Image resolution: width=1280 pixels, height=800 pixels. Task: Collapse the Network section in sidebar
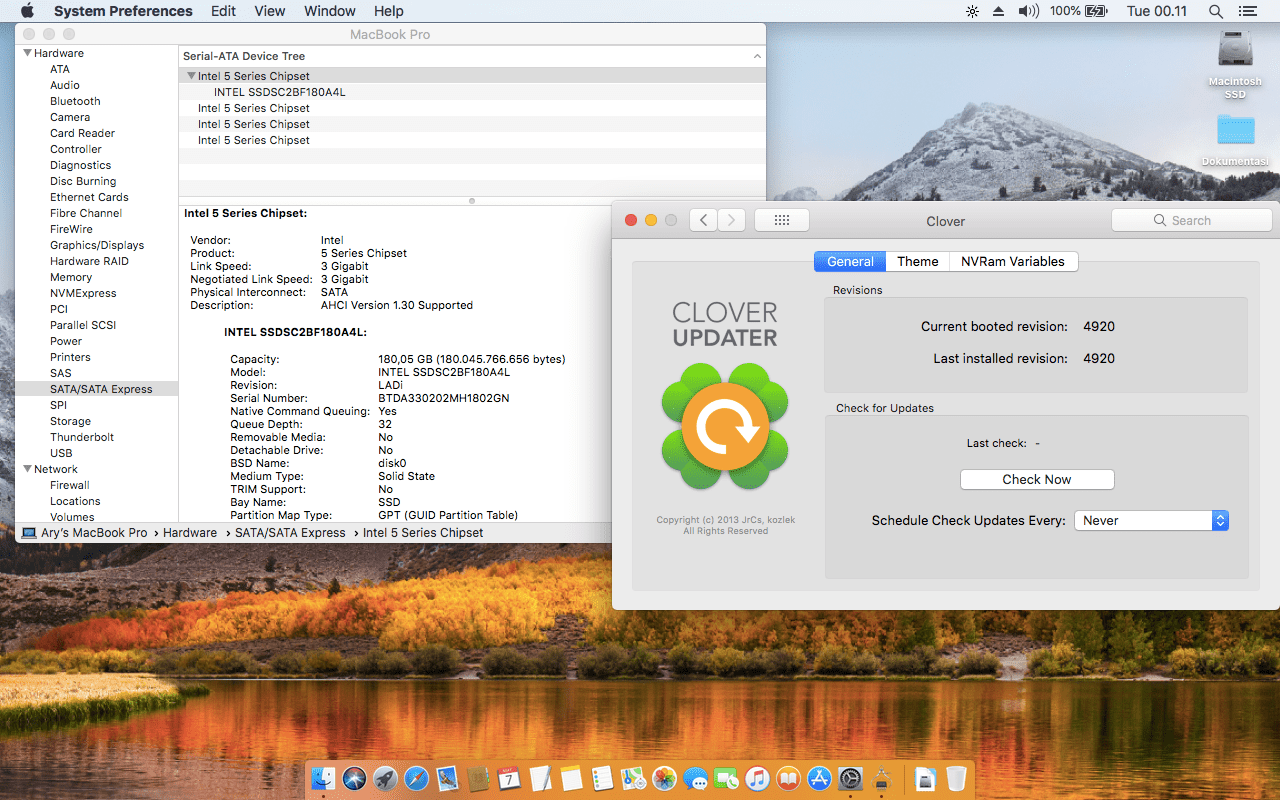point(28,469)
